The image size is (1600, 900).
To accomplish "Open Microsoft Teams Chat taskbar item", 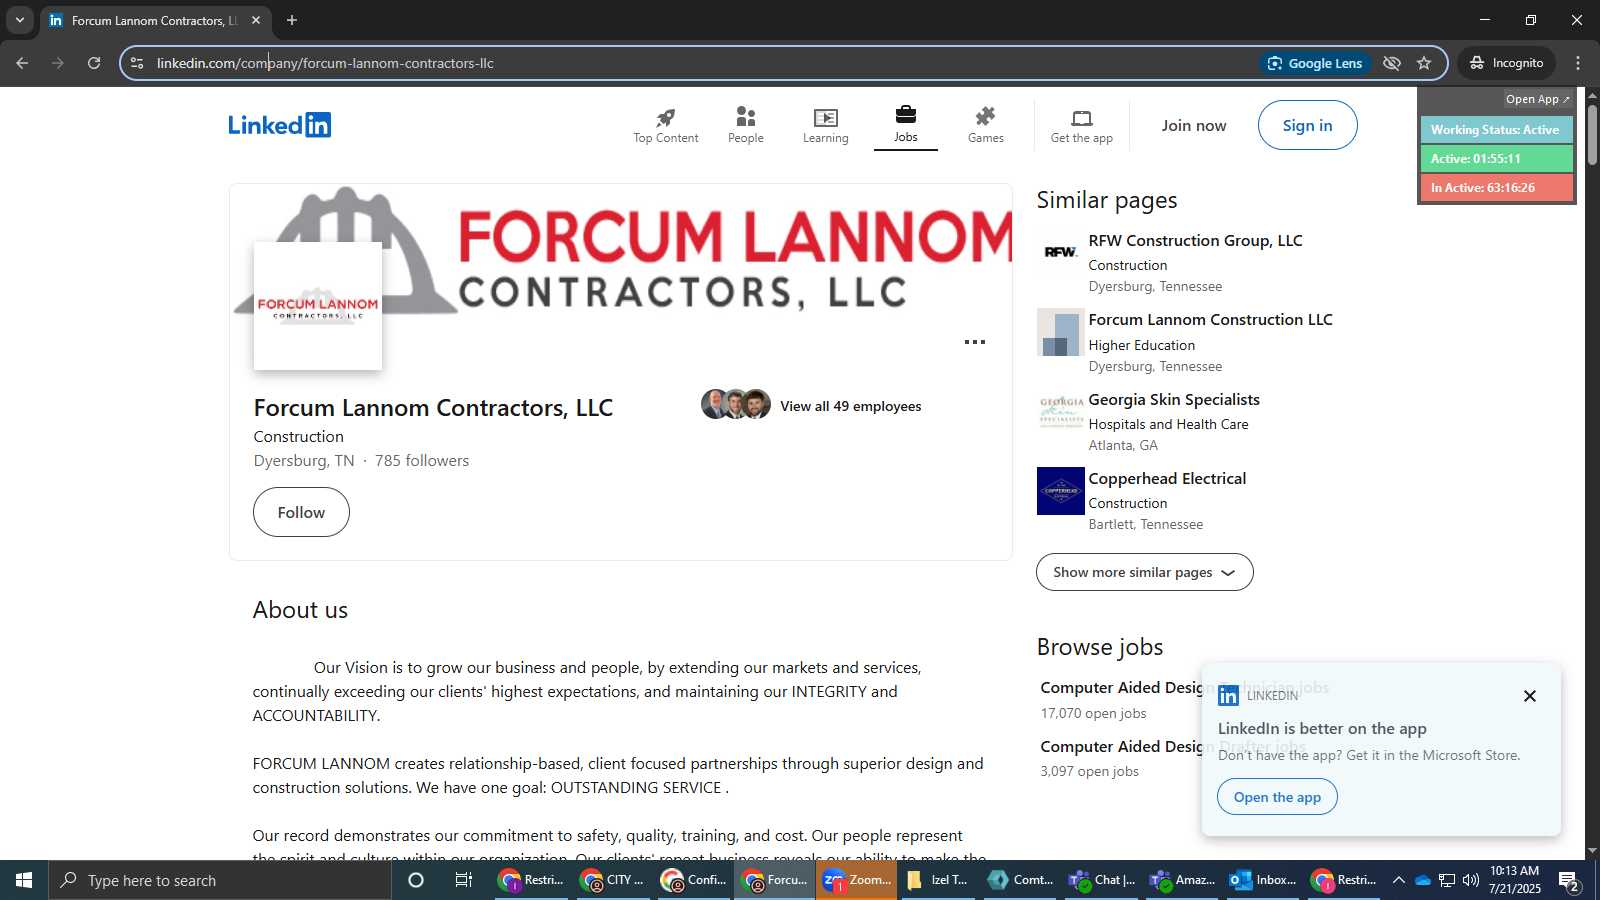I will pyautogui.click(x=1101, y=880).
